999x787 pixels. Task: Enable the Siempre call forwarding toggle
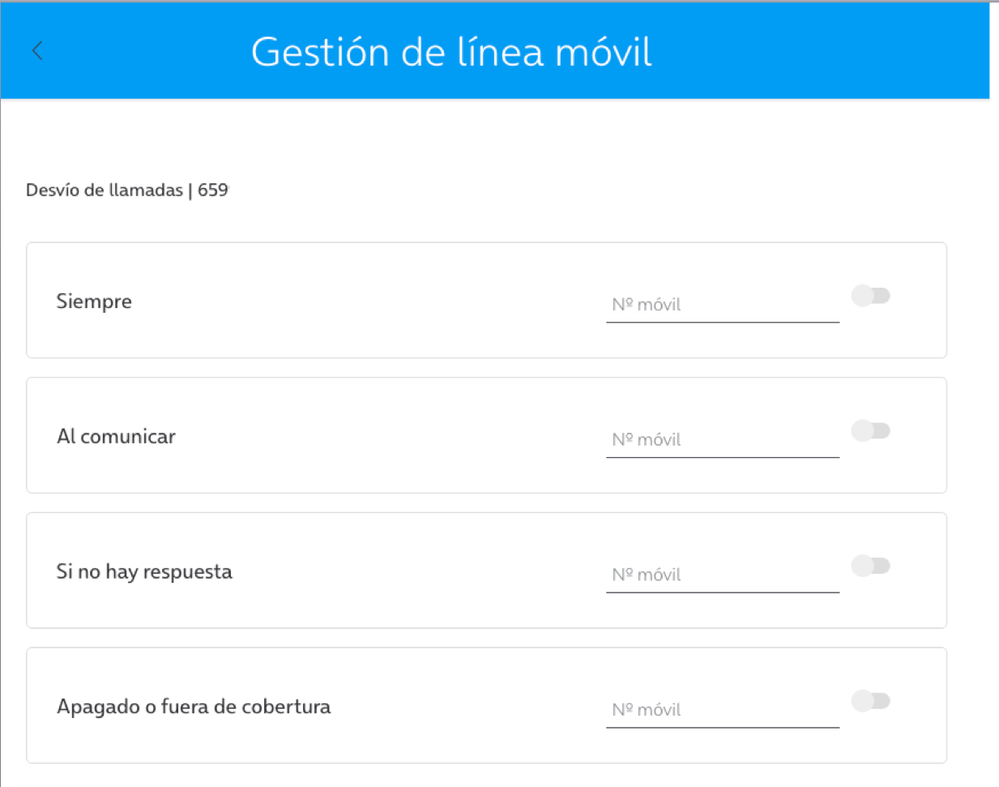[870, 296]
